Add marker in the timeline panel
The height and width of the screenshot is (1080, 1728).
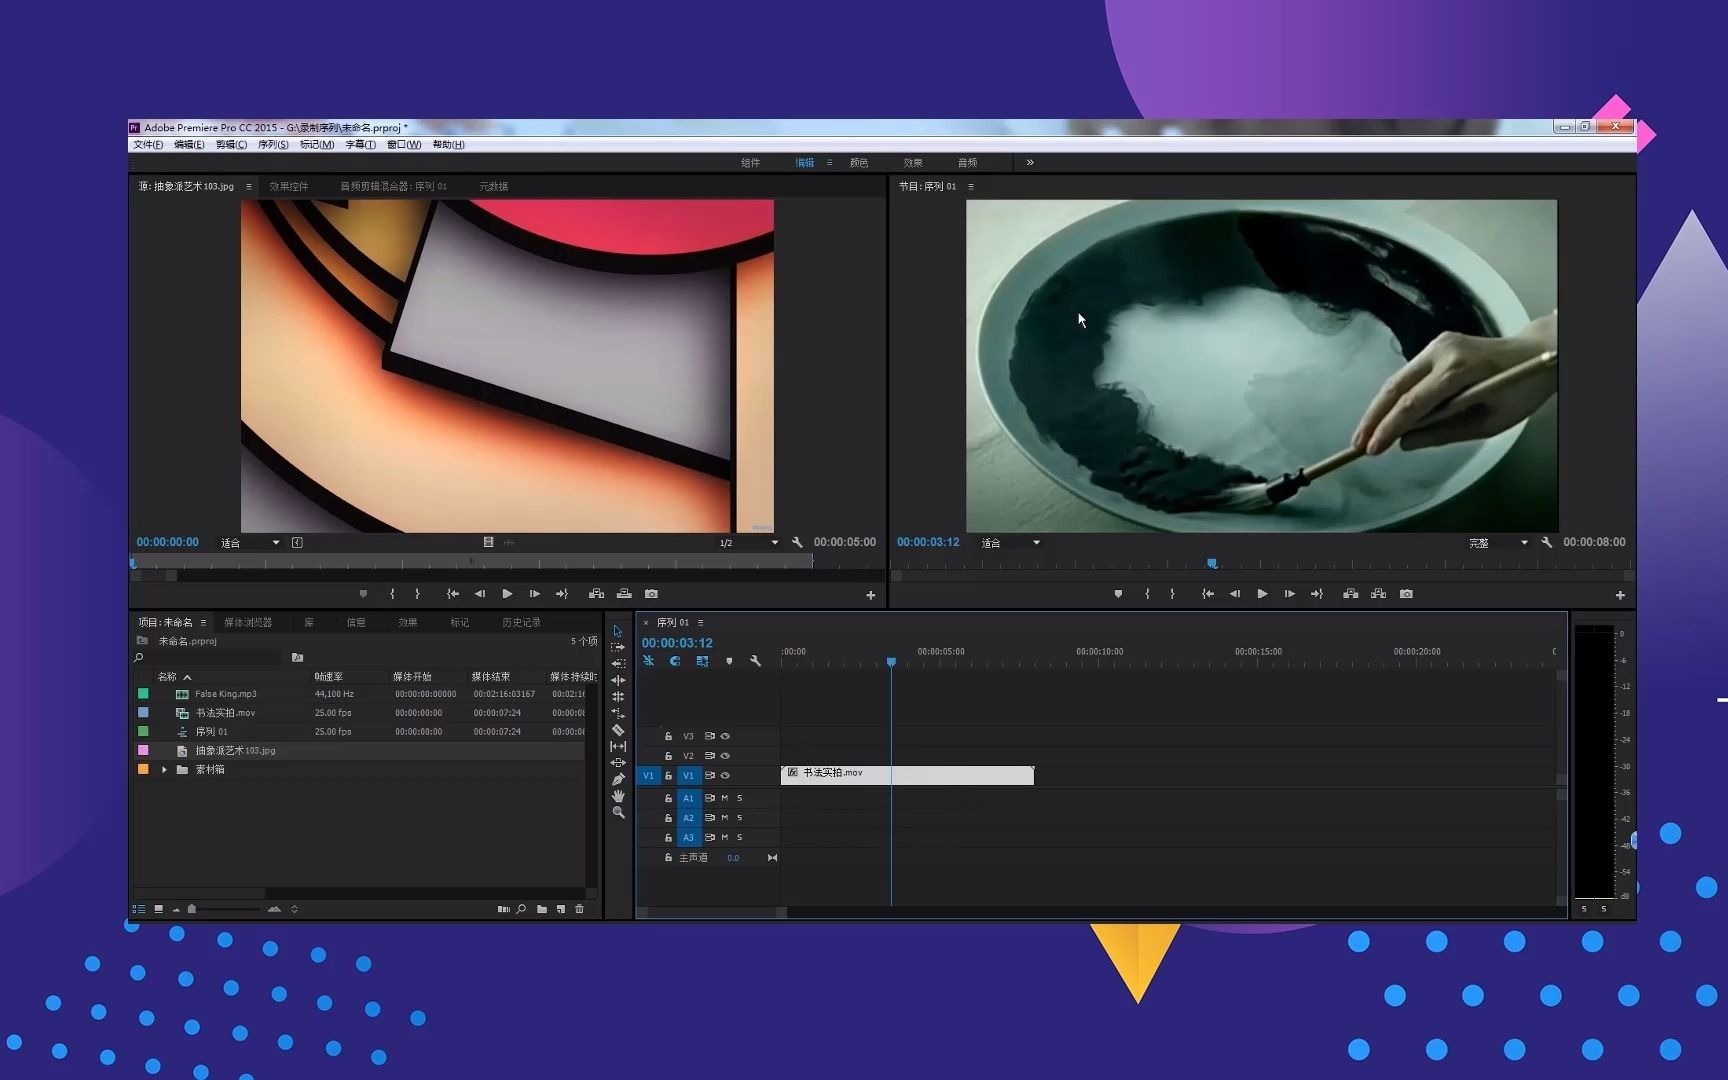(x=729, y=661)
